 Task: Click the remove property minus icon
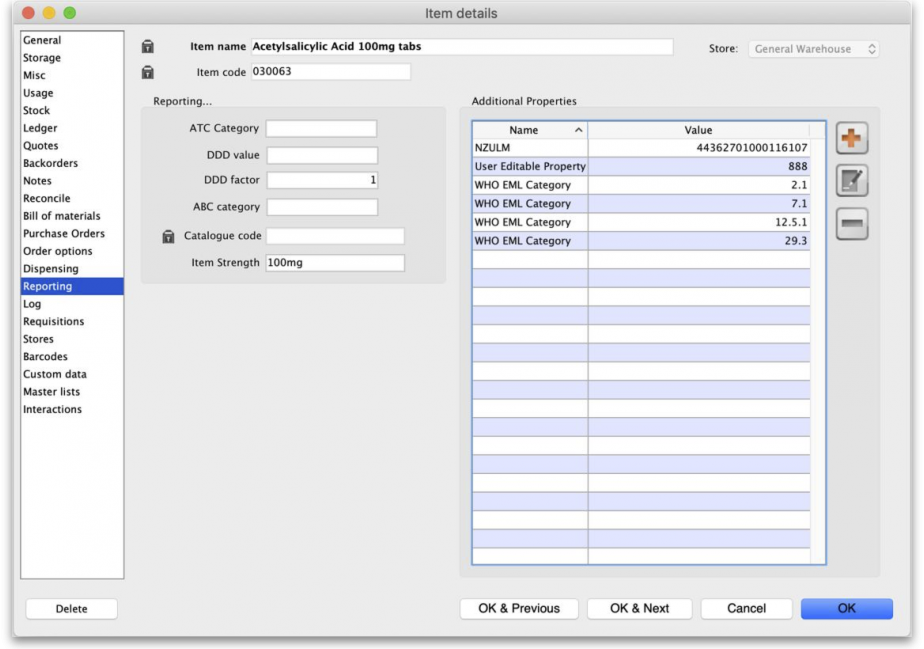(x=851, y=224)
